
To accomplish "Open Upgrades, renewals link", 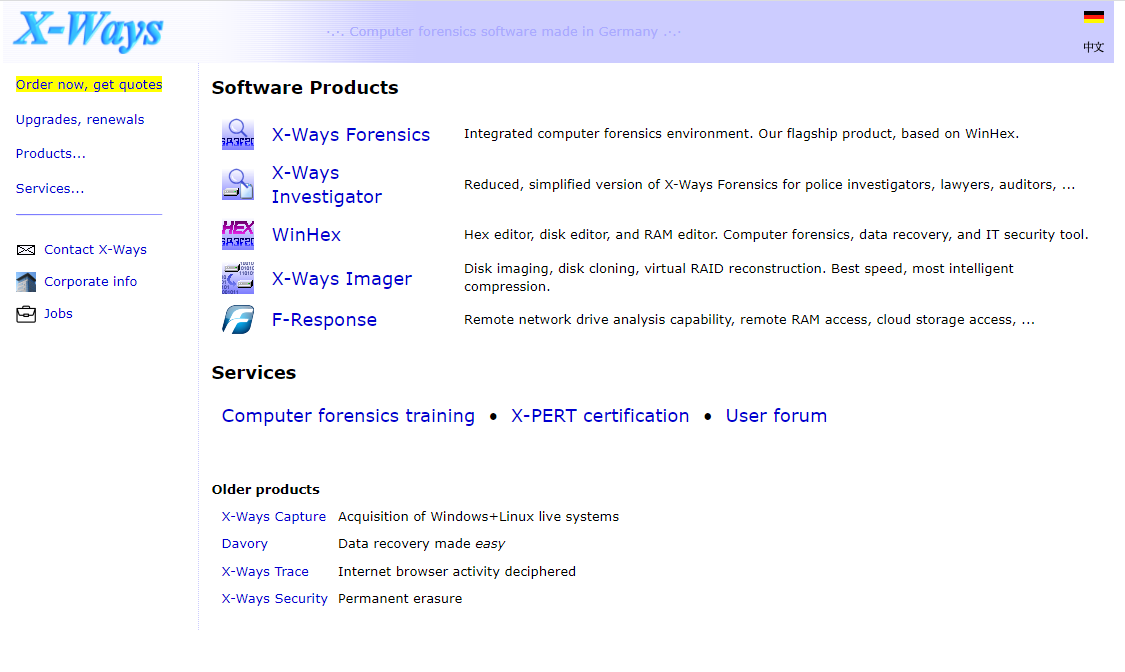I will 80,120.
